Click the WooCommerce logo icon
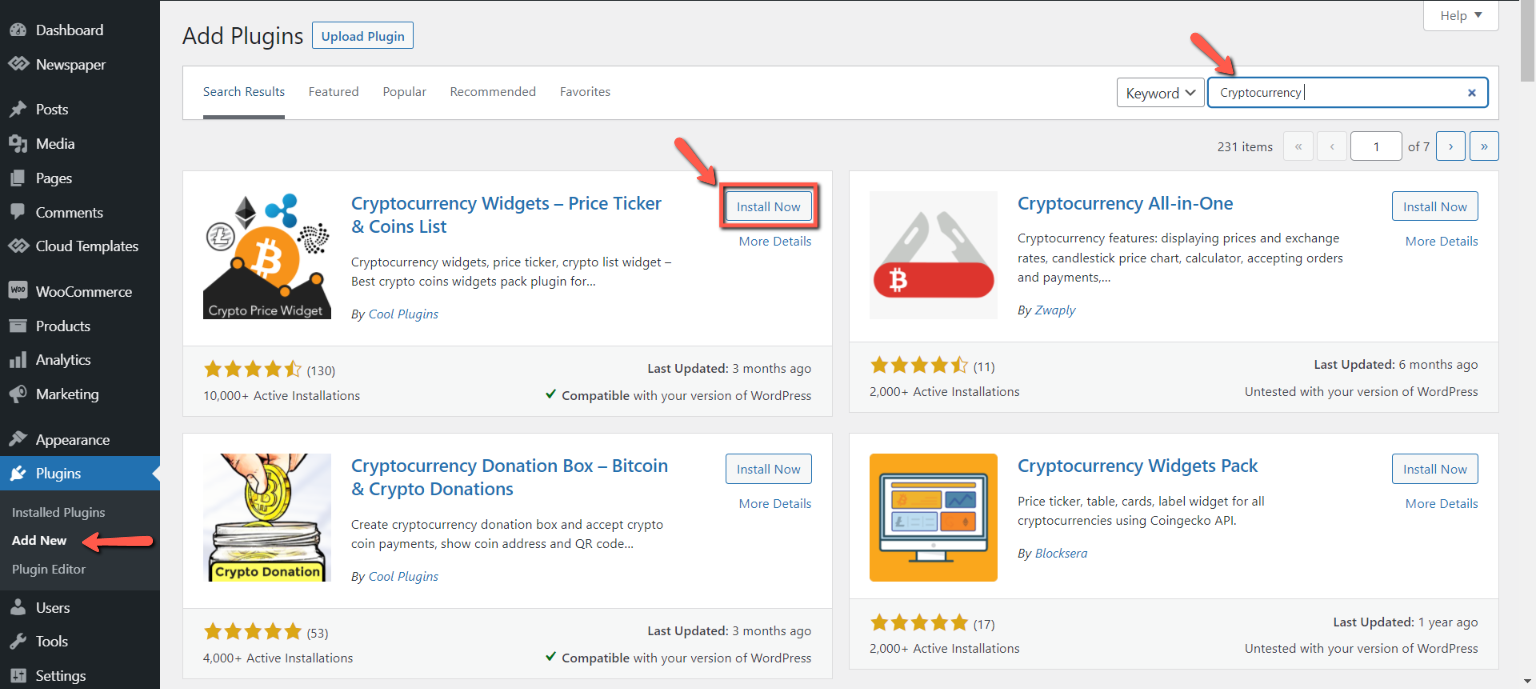Image resolution: width=1536 pixels, height=689 pixels. pyautogui.click(x=18, y=291)
